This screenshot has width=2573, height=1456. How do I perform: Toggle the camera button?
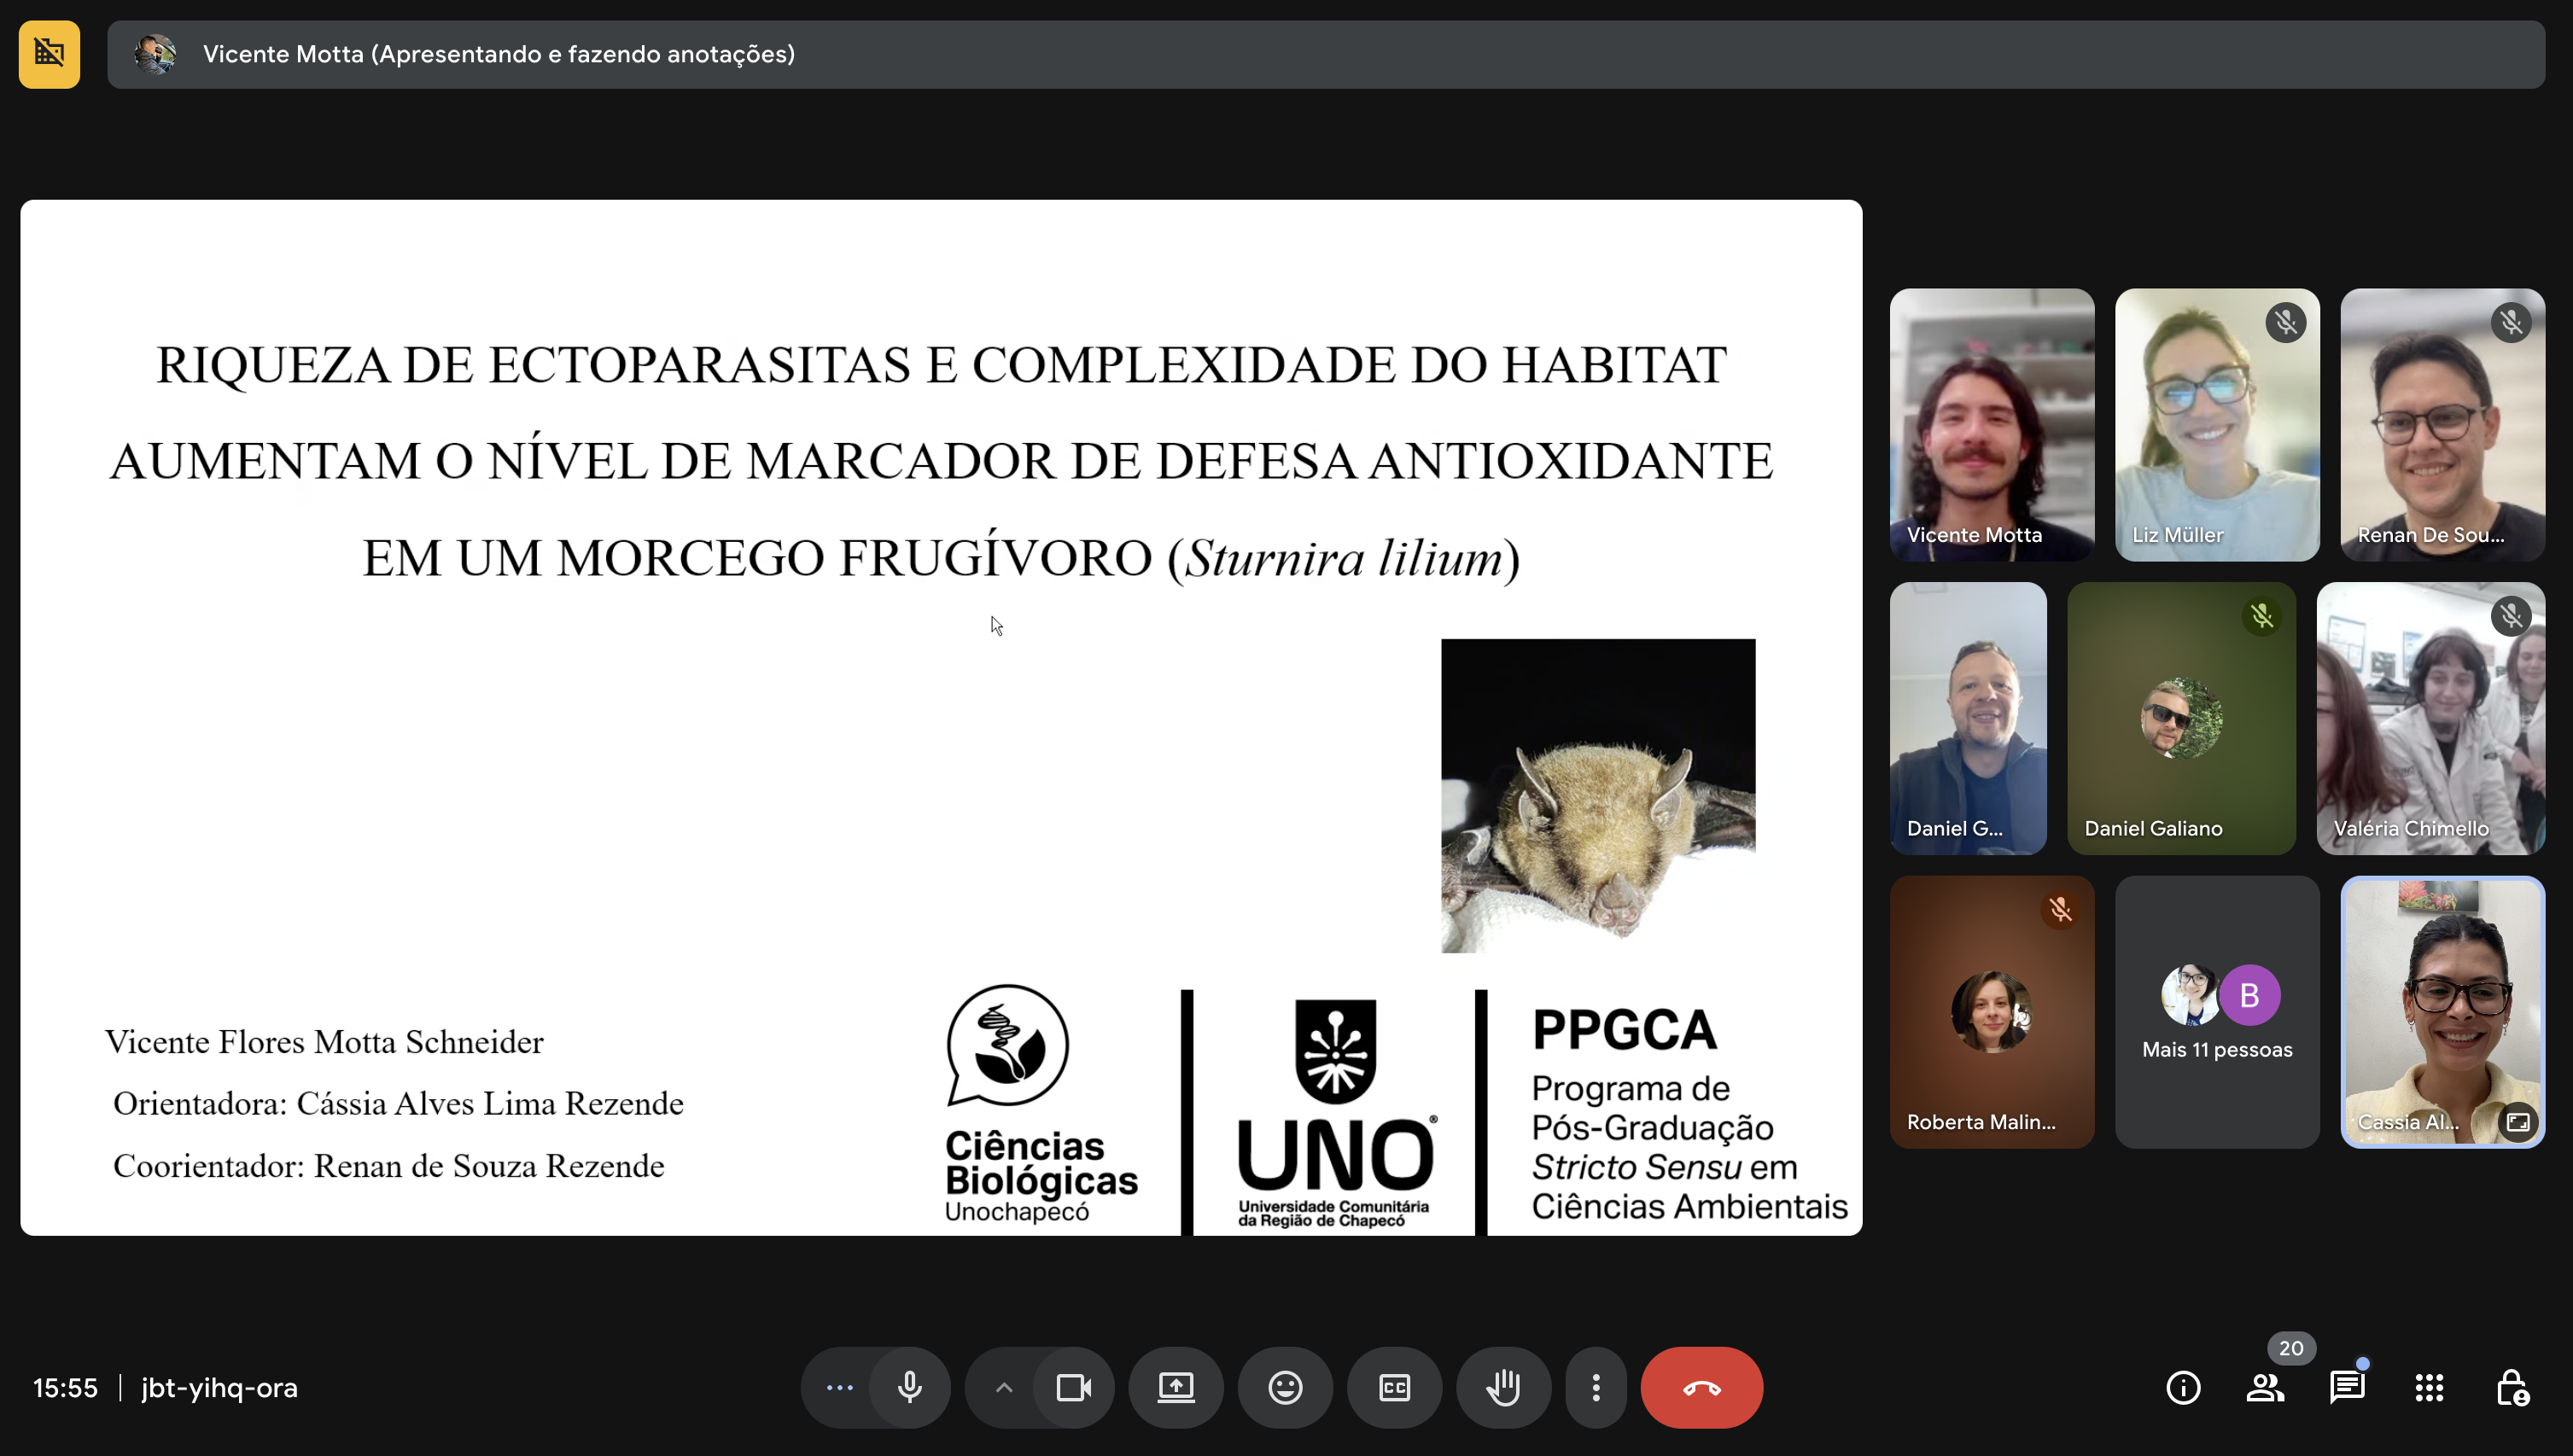click(x=1073, y=1387)
